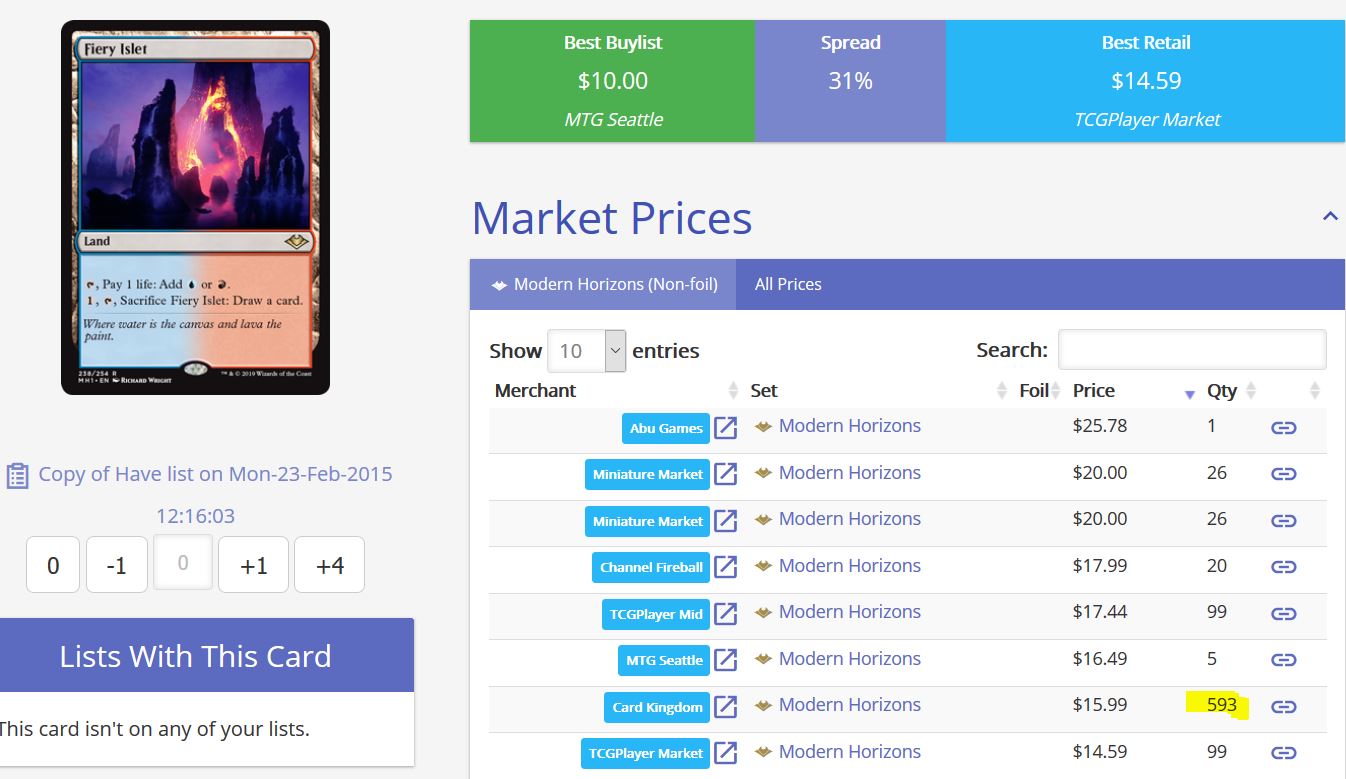Click the Search input field

click(x=1192, y=350)
